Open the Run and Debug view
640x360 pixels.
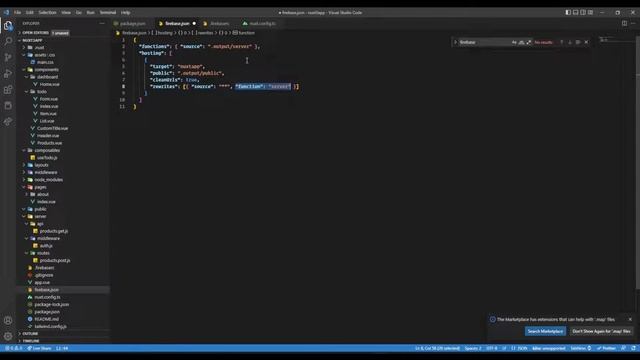(8, 73)
